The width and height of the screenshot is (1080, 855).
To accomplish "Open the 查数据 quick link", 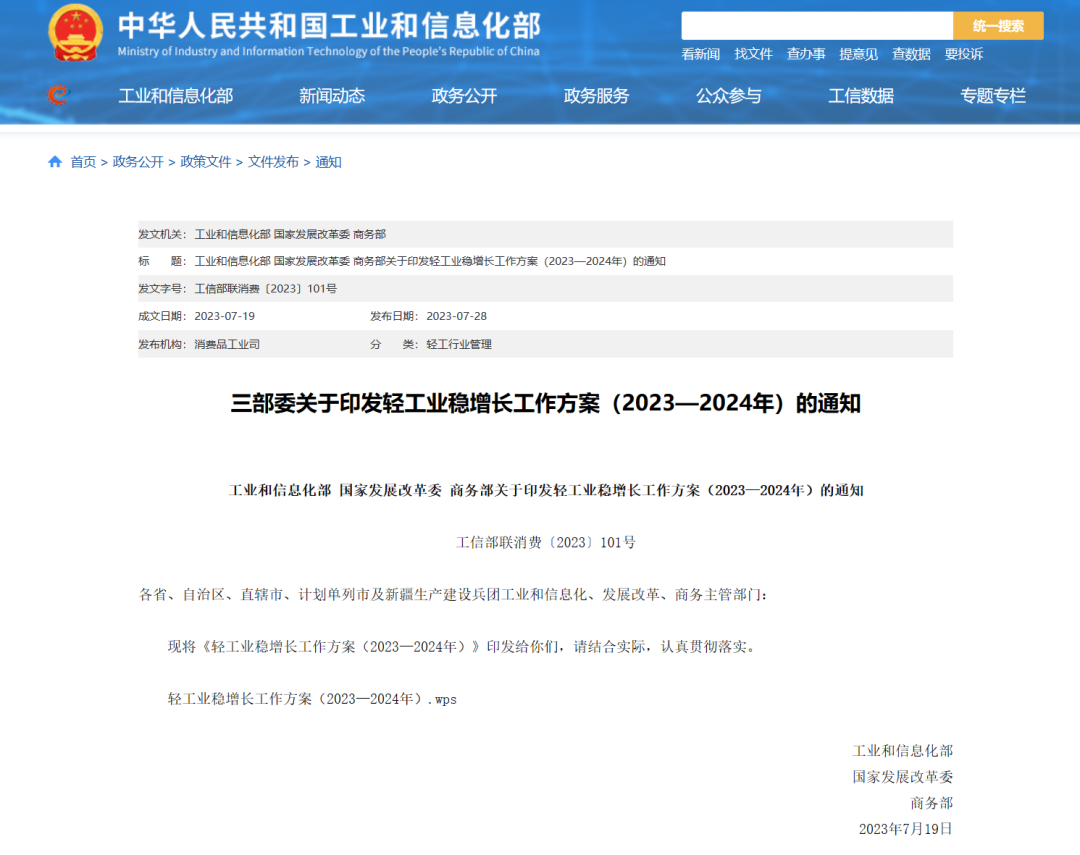I will (x=911, y=54).
